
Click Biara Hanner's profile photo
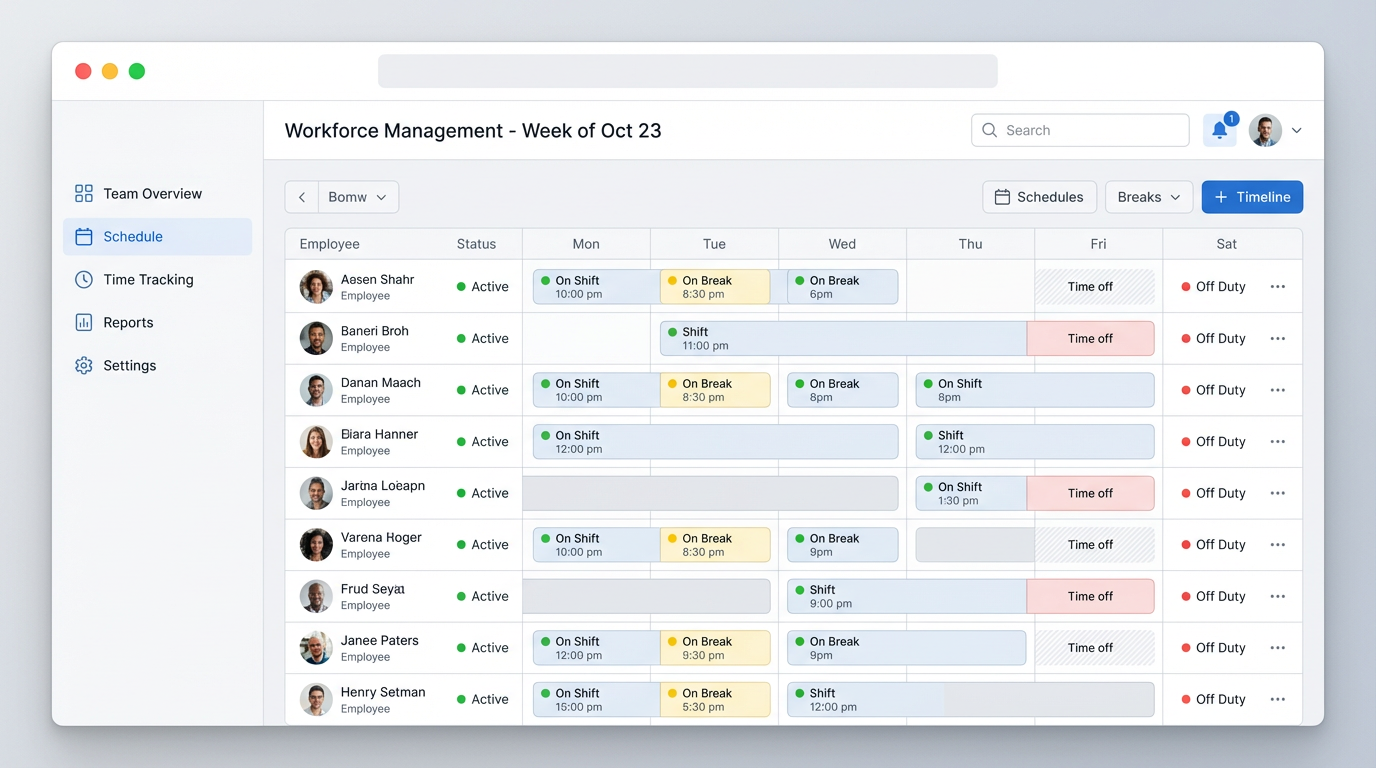[x=316, y=442]
